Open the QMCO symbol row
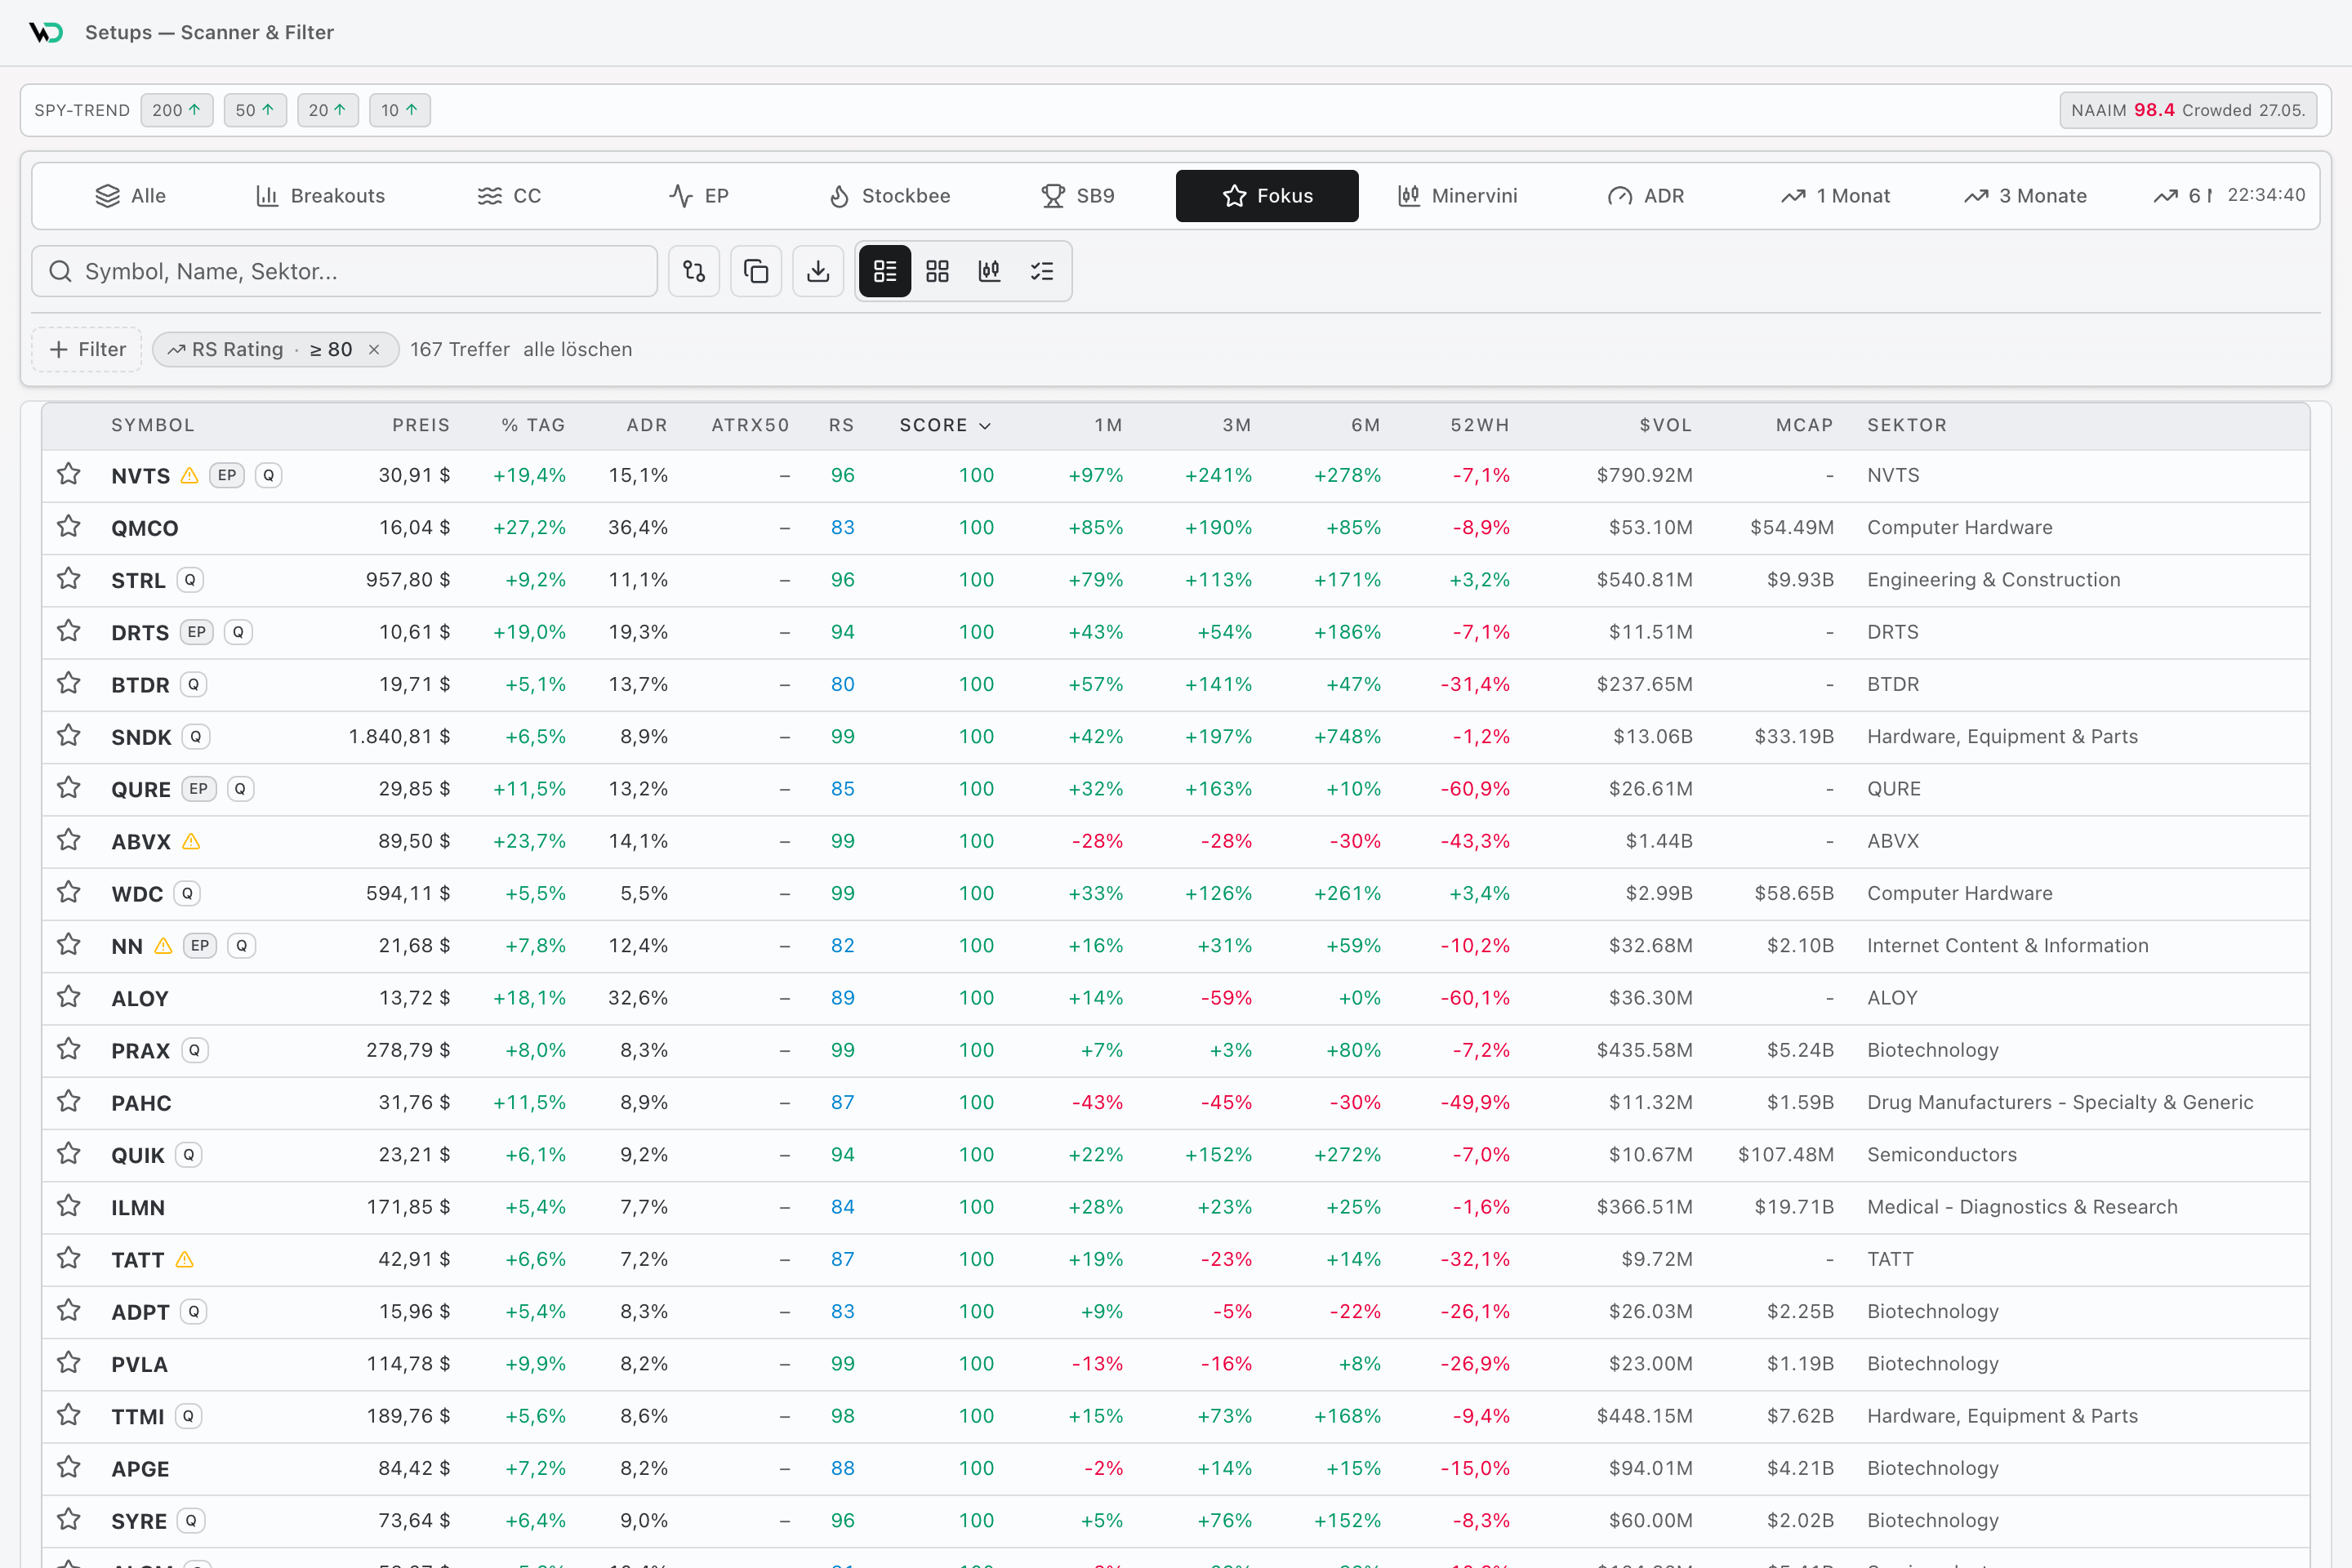Image resolution: width=2352 pixels, height=1568 pixels. 1176,527
